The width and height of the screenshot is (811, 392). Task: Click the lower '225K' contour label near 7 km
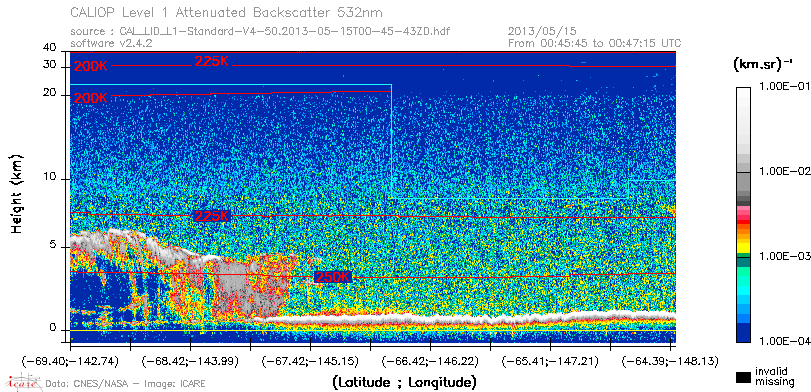(212, 216)
